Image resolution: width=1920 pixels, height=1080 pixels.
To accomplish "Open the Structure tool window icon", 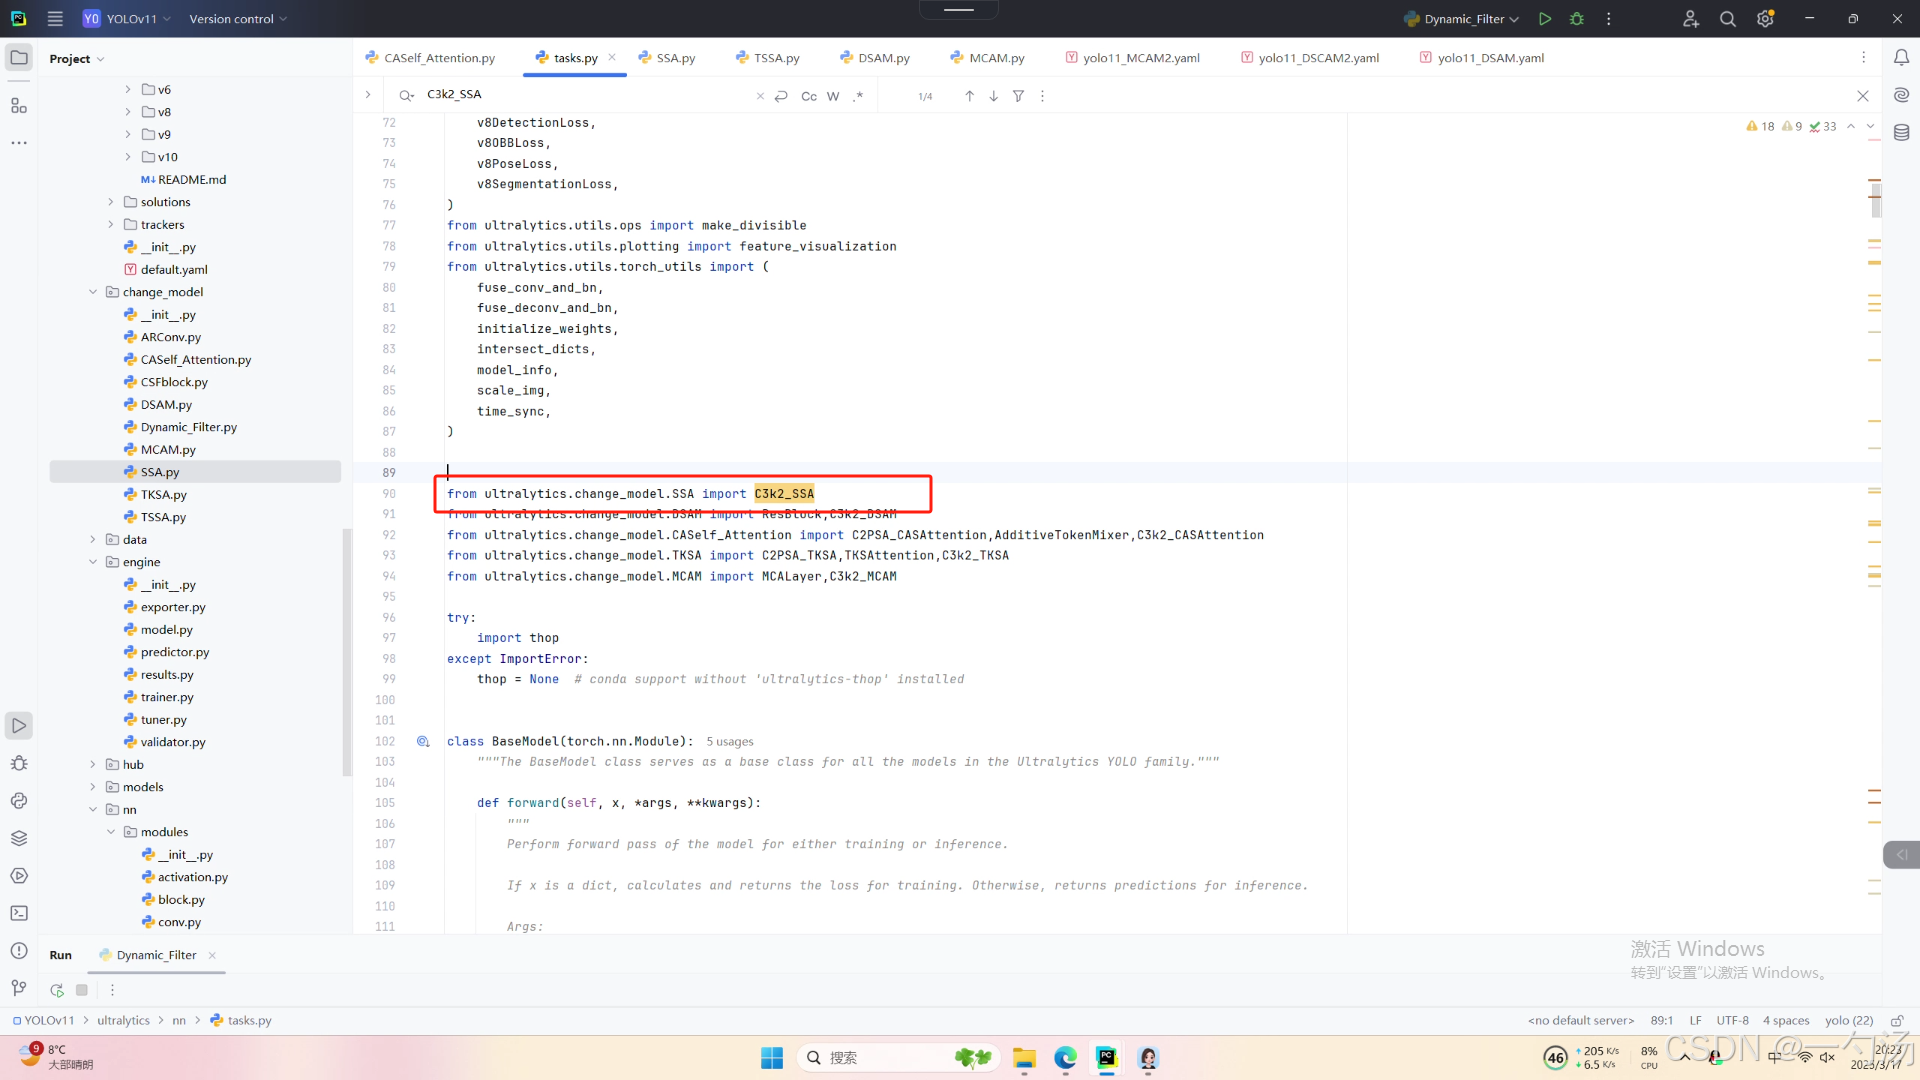I will tap(19, 105).
